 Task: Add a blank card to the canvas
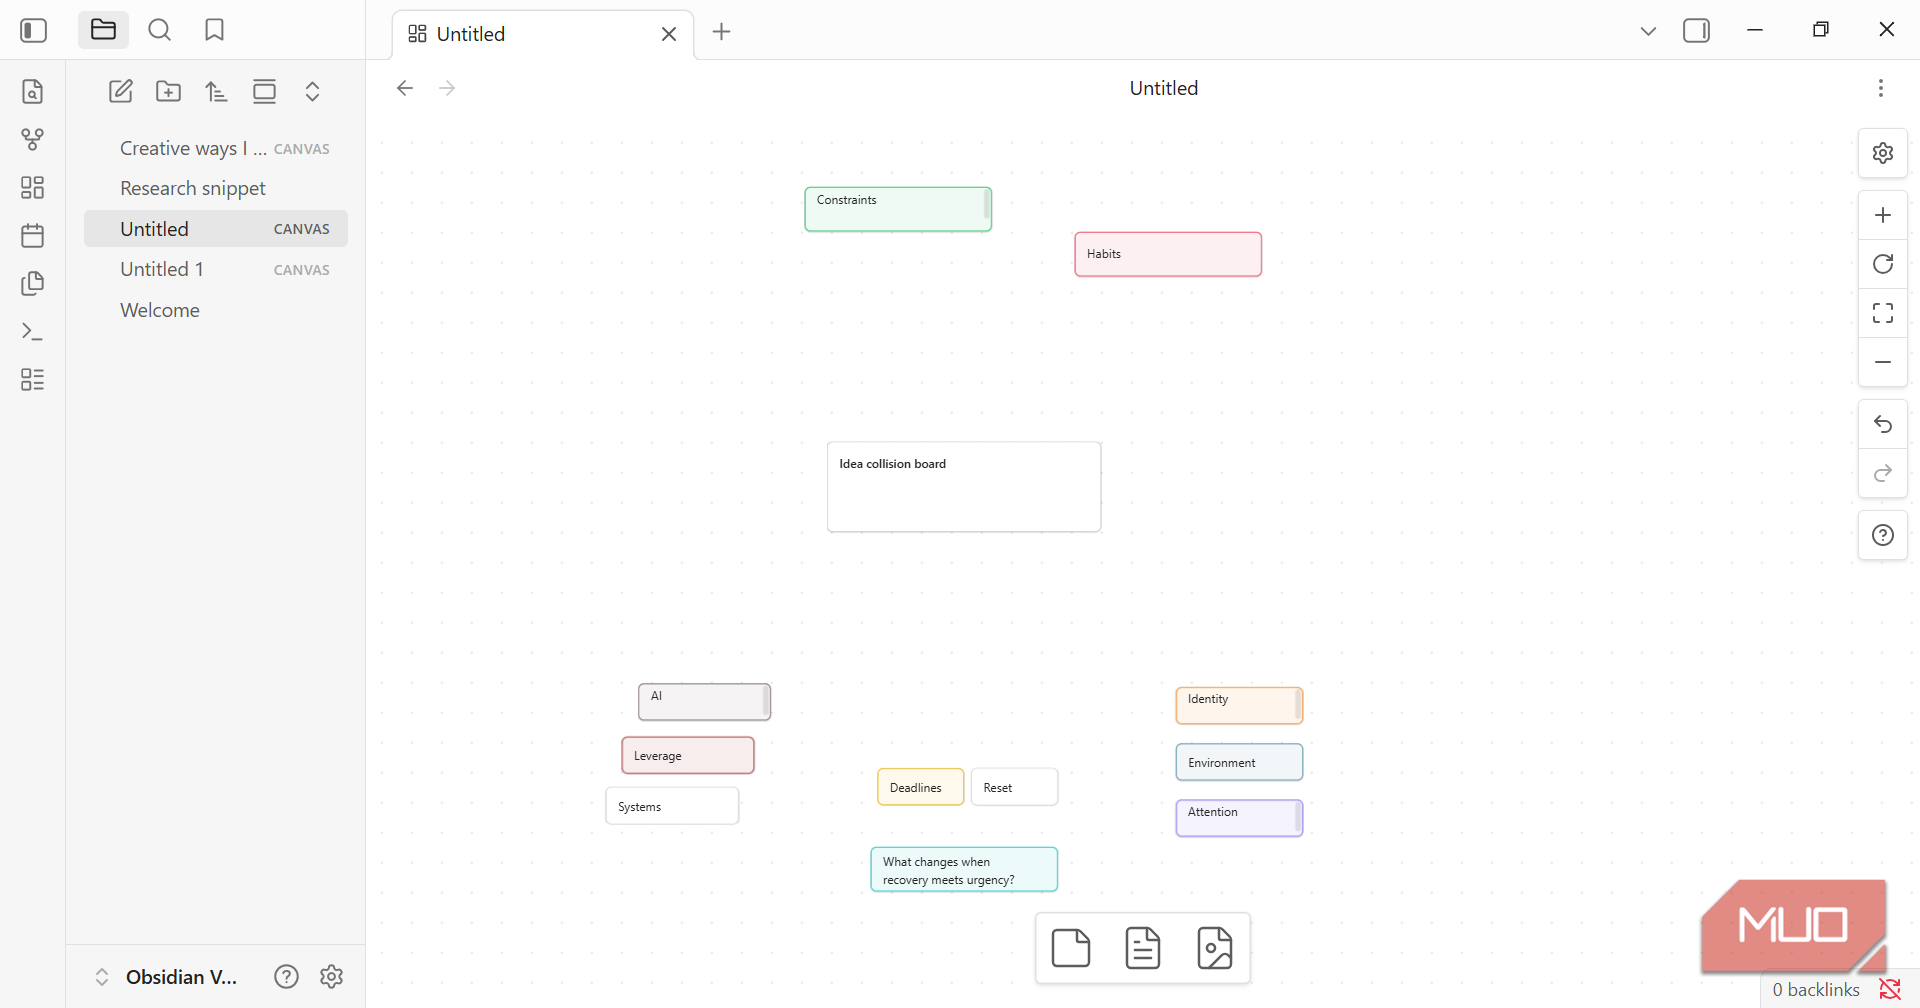1071,948
